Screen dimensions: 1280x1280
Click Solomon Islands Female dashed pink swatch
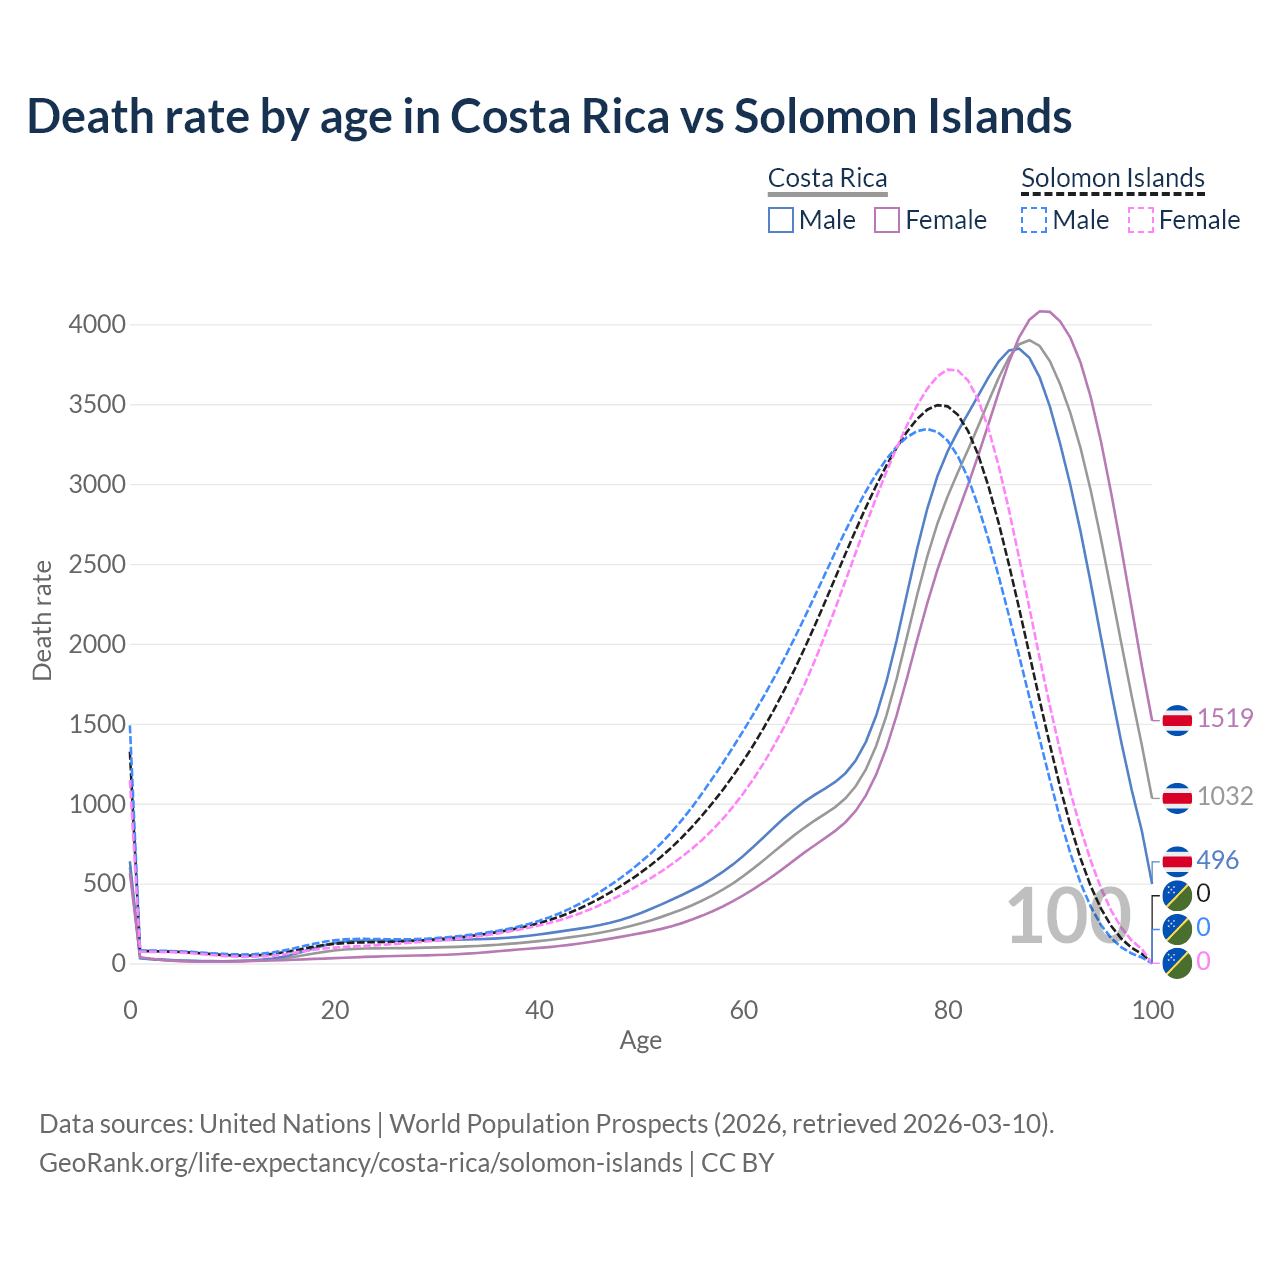click(1141, 220)
